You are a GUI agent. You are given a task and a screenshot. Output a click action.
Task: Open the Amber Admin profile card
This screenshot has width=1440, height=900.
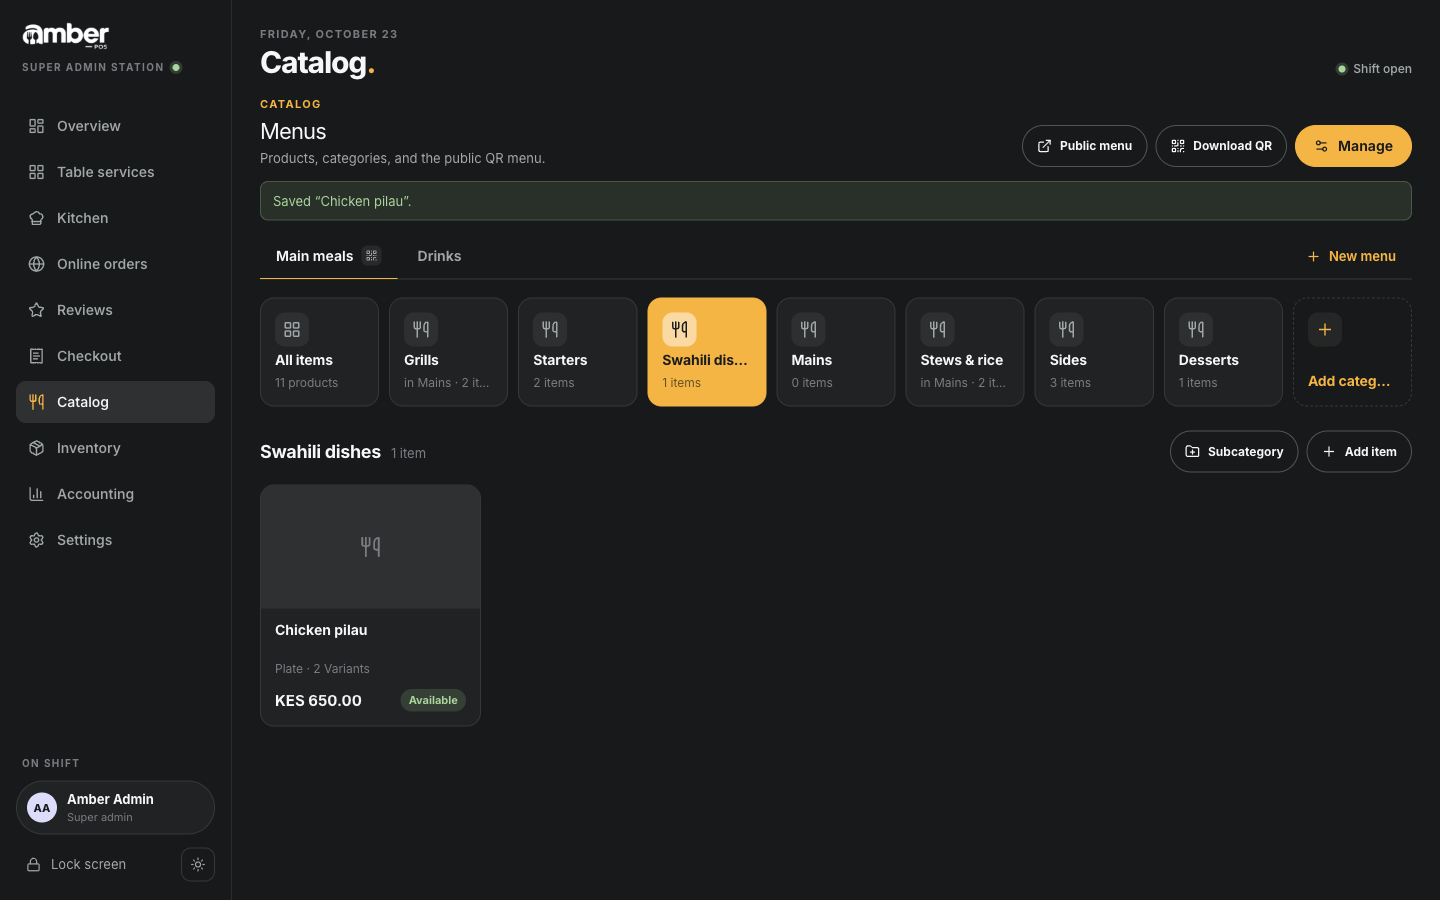click(115, 807)
